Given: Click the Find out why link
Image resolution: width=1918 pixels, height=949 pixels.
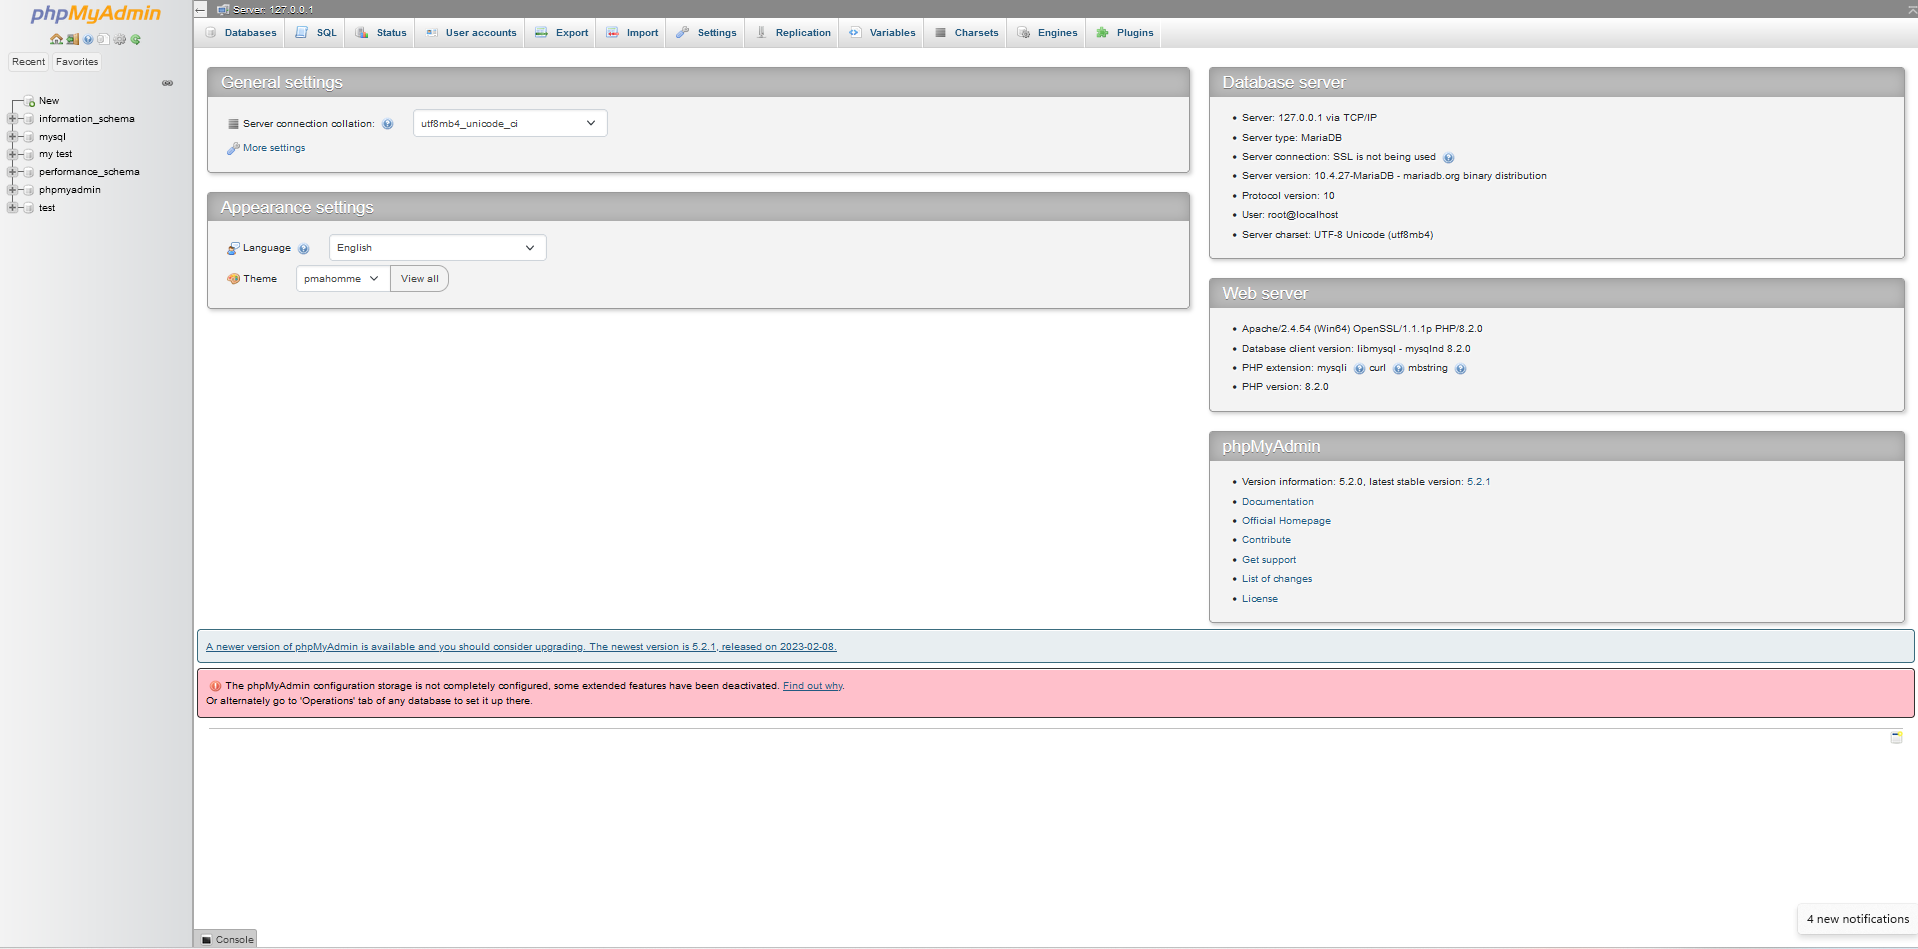Looking at the screenshot, I should coord(813,686).
